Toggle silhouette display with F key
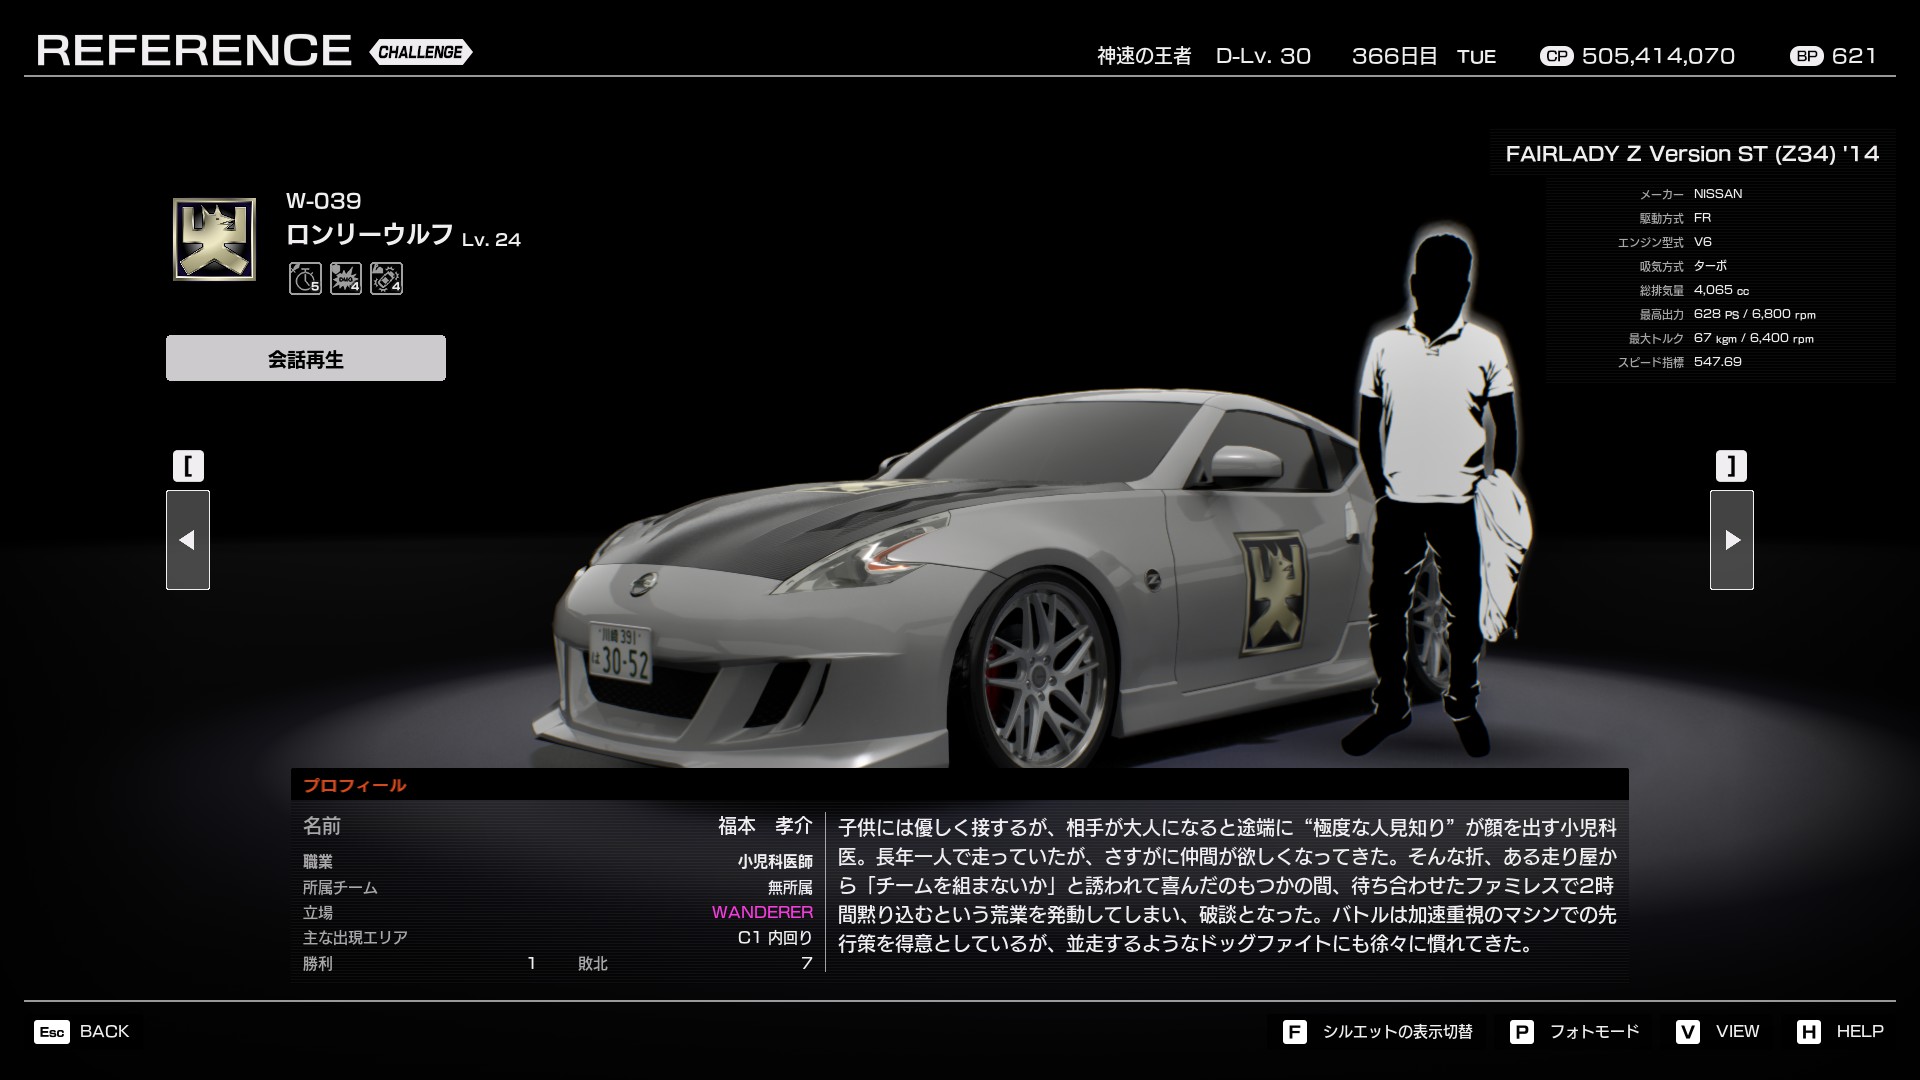1920x1080 pixels. pyautogui.click(x=1295, y=1032)
